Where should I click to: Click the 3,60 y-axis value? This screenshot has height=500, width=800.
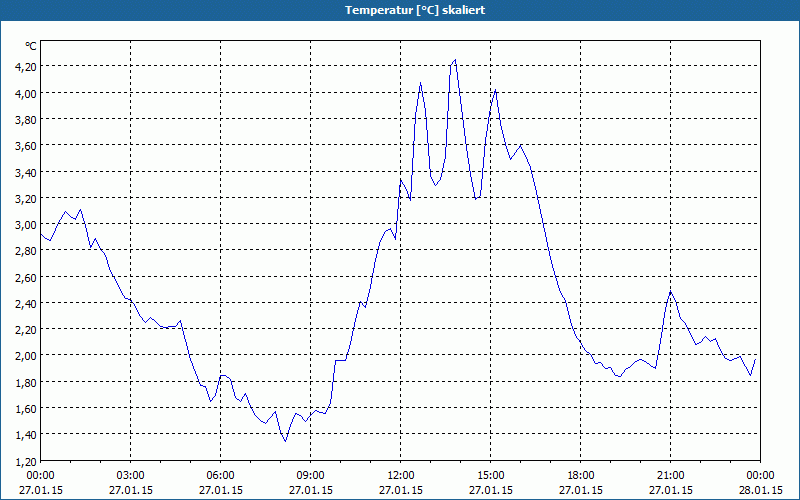click(26, 146)
